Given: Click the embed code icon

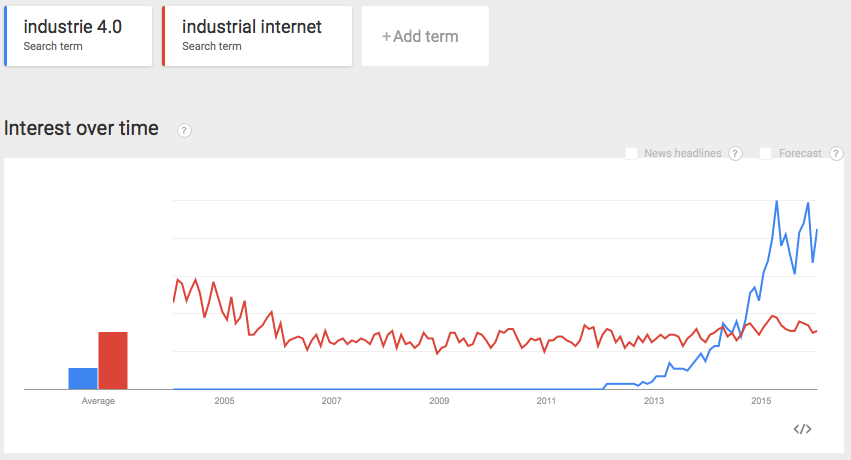Looking at the screenshot, I should tap(802, 429).
